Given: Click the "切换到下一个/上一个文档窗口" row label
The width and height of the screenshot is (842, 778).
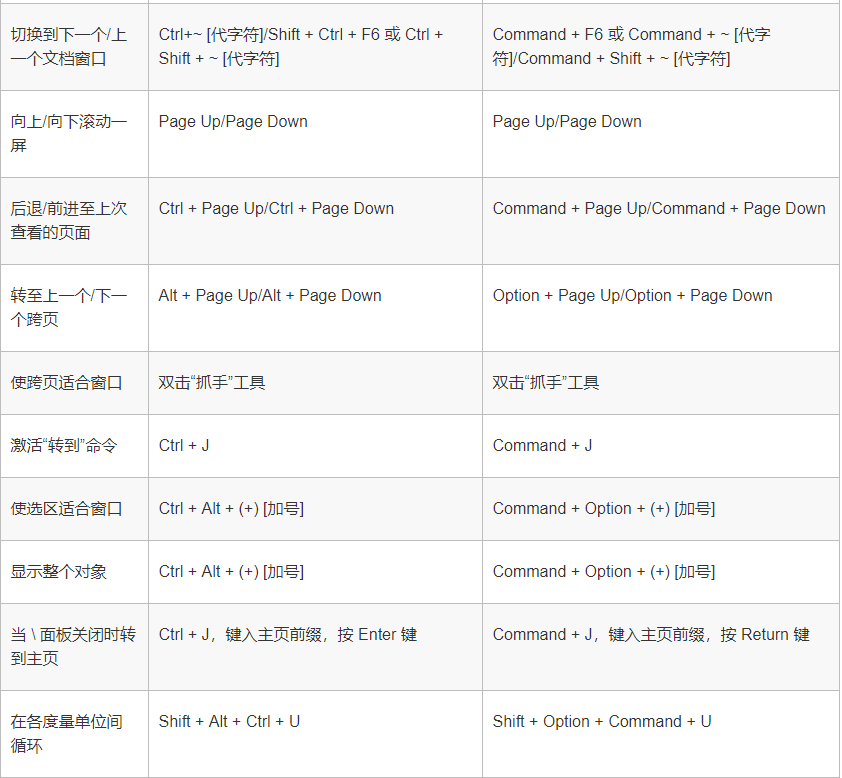Looking at the screenshot, I should (x=69, y=46).
